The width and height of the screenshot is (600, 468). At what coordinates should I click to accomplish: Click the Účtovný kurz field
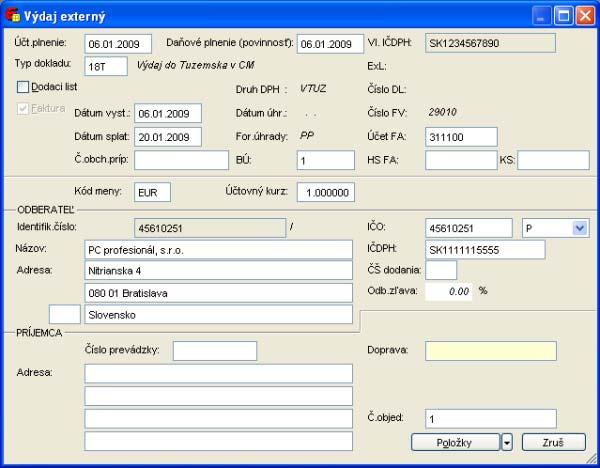(326, 192)
